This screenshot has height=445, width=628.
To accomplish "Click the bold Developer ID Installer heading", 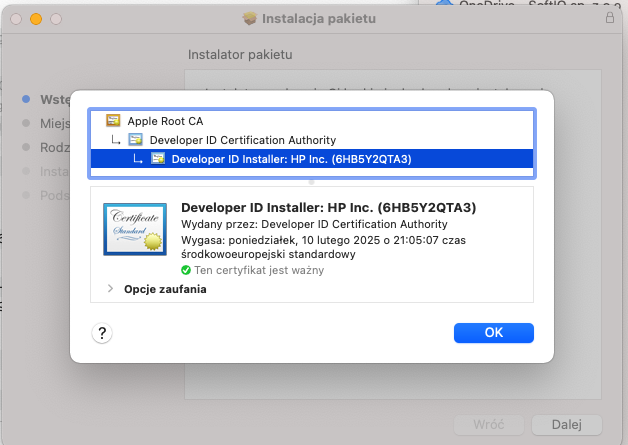I will click(328, 207).
